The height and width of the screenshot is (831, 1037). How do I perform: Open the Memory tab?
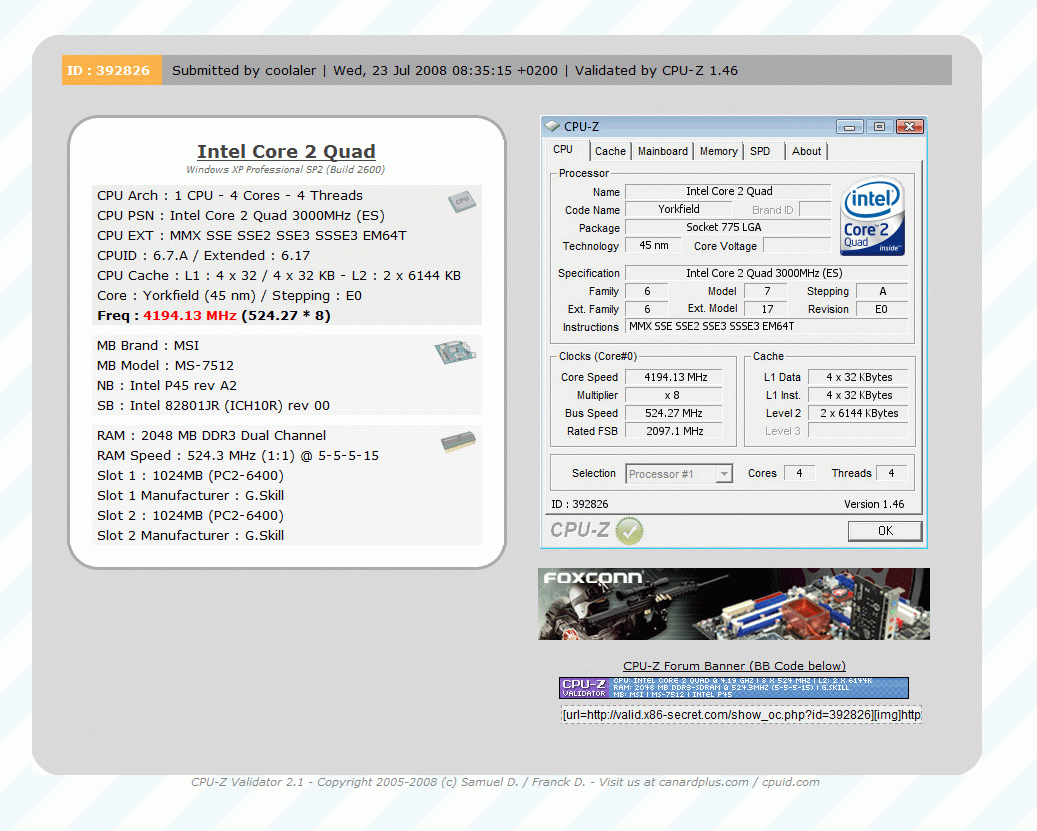pos(718,151)
